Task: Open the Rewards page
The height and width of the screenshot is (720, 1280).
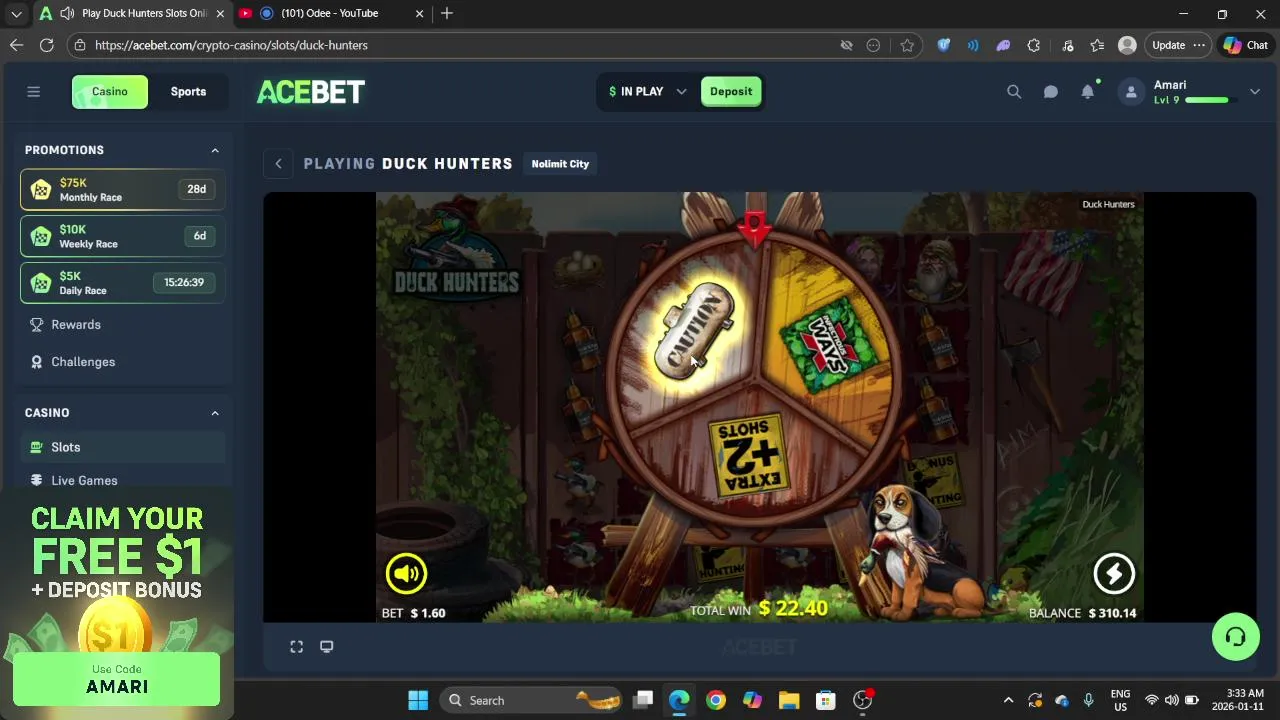Action: [x=76, y=325]
